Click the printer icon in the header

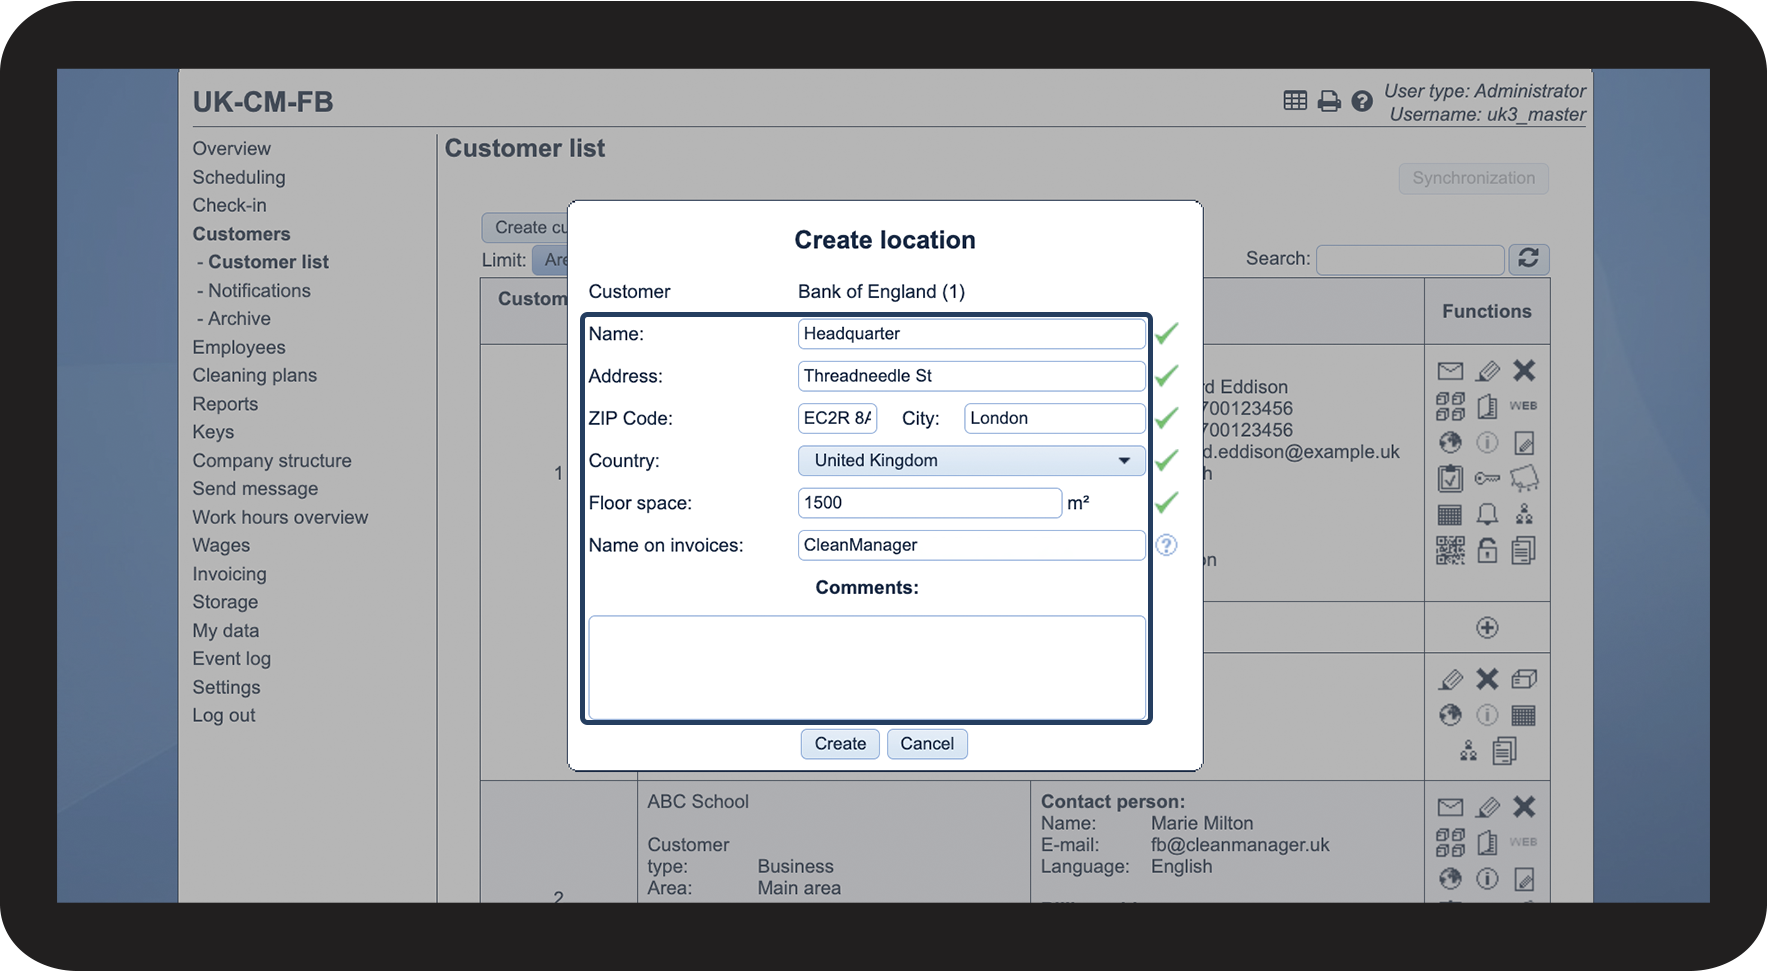[x=1328, y=101]
